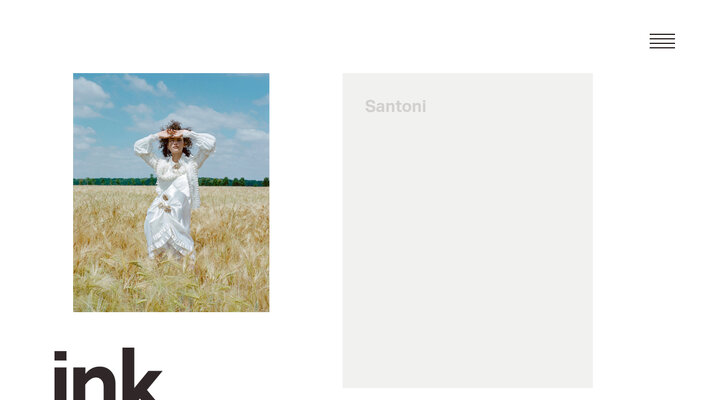
Task: Click the letter "n" of the ink logo
Action: [x=95, y=381]
